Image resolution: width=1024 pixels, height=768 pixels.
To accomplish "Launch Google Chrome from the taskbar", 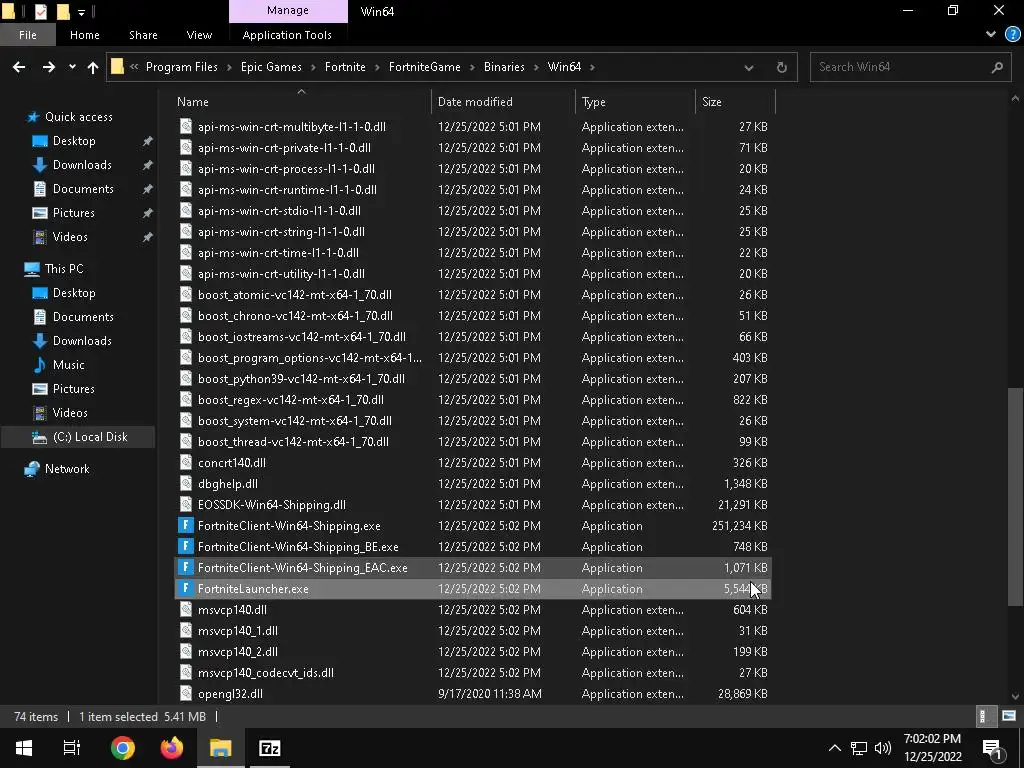I will coord(122,748).
